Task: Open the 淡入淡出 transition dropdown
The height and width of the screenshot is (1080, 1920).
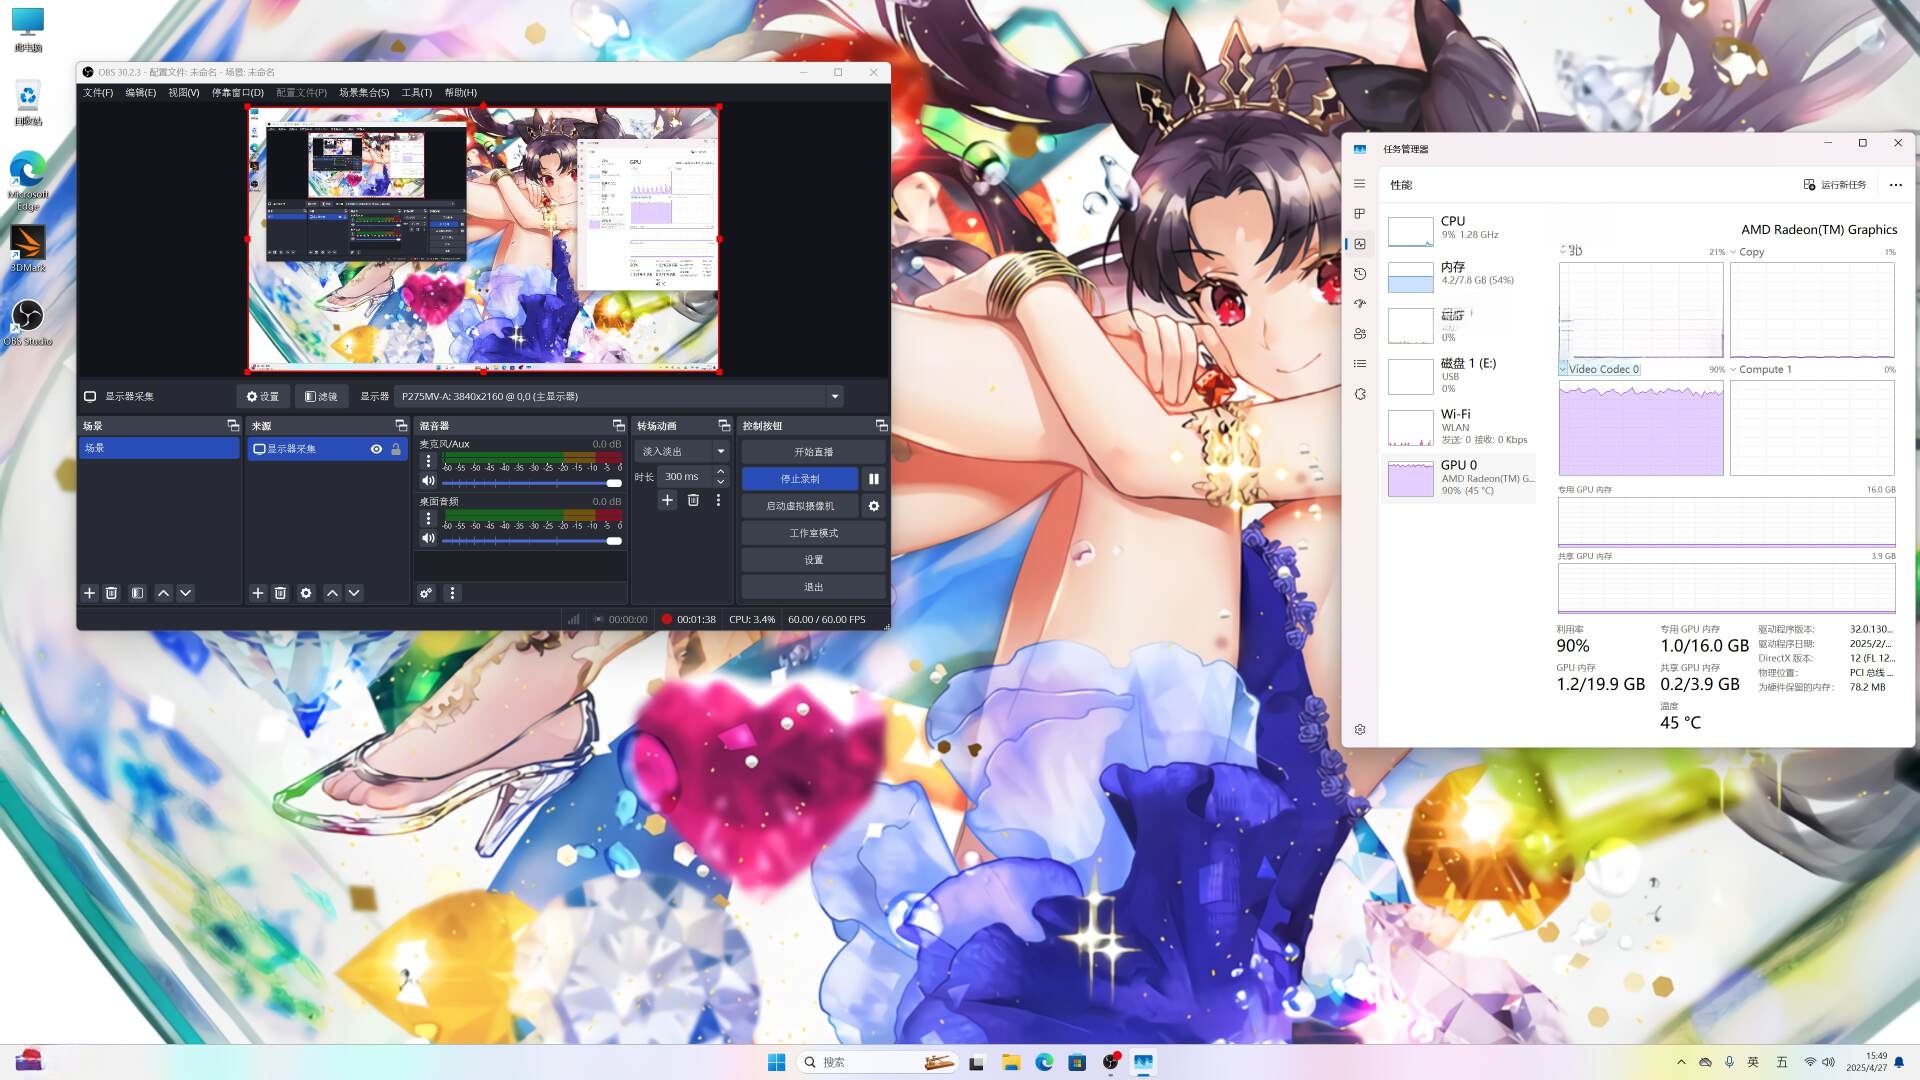Action: point(682,452)
